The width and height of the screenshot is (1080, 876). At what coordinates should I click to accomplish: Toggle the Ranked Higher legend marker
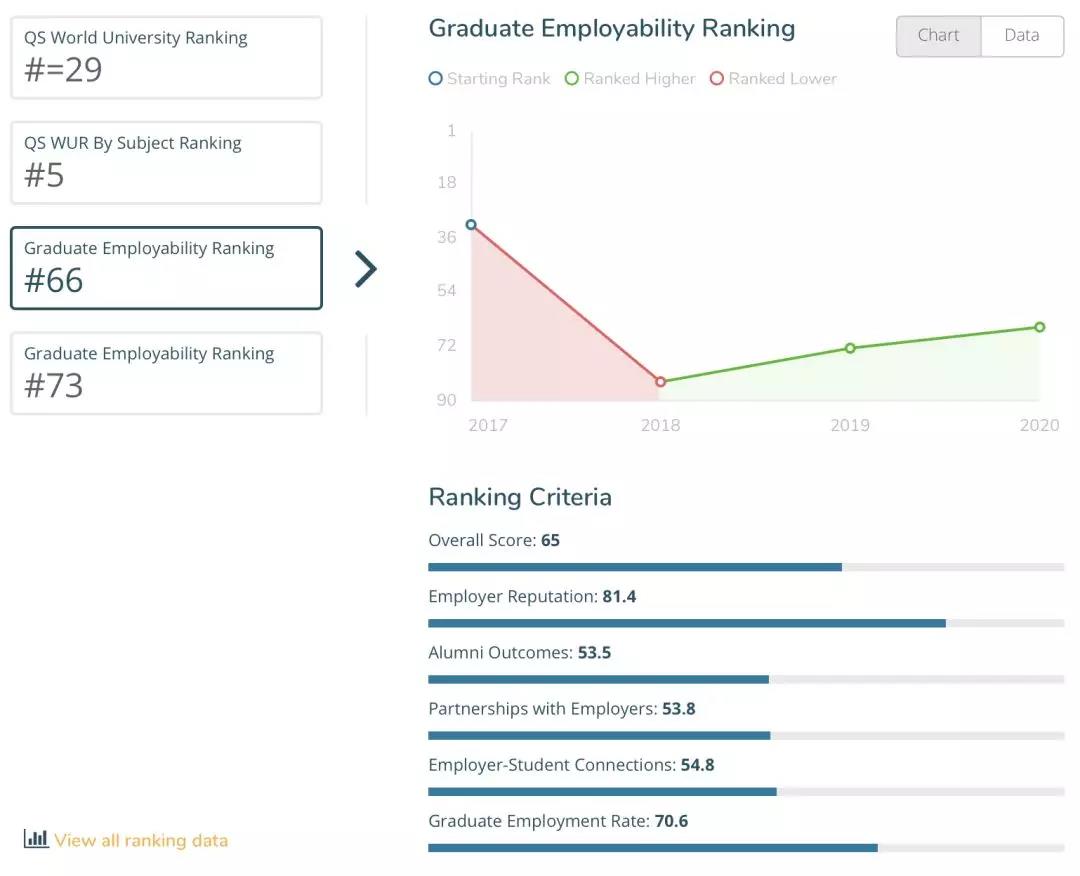[x=572, y=79]
